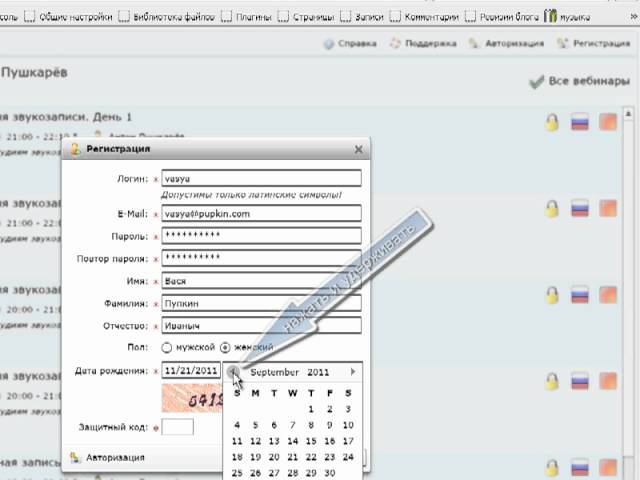640x480 pixels.
Task: Click the Russian flag on the second webinar row
Action: point(580,208)
